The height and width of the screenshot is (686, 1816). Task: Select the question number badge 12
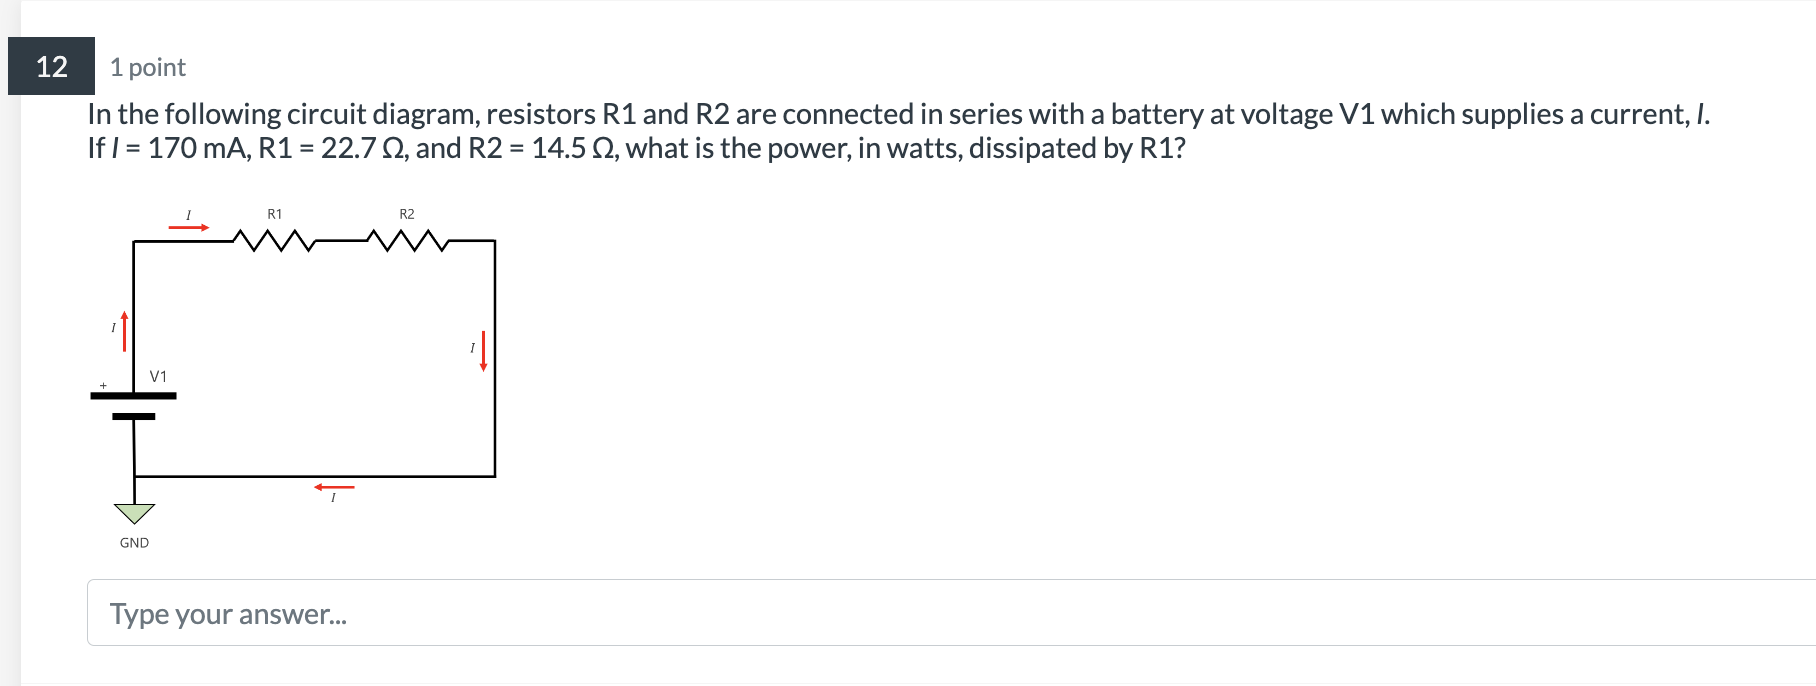point(52,66)
